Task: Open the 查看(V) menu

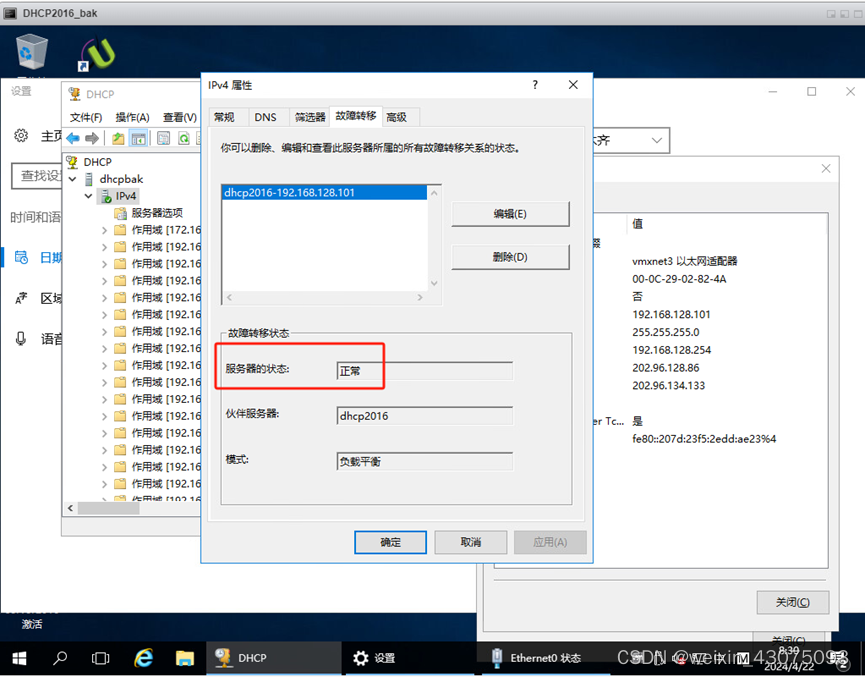Action: [x=180, y=118]
